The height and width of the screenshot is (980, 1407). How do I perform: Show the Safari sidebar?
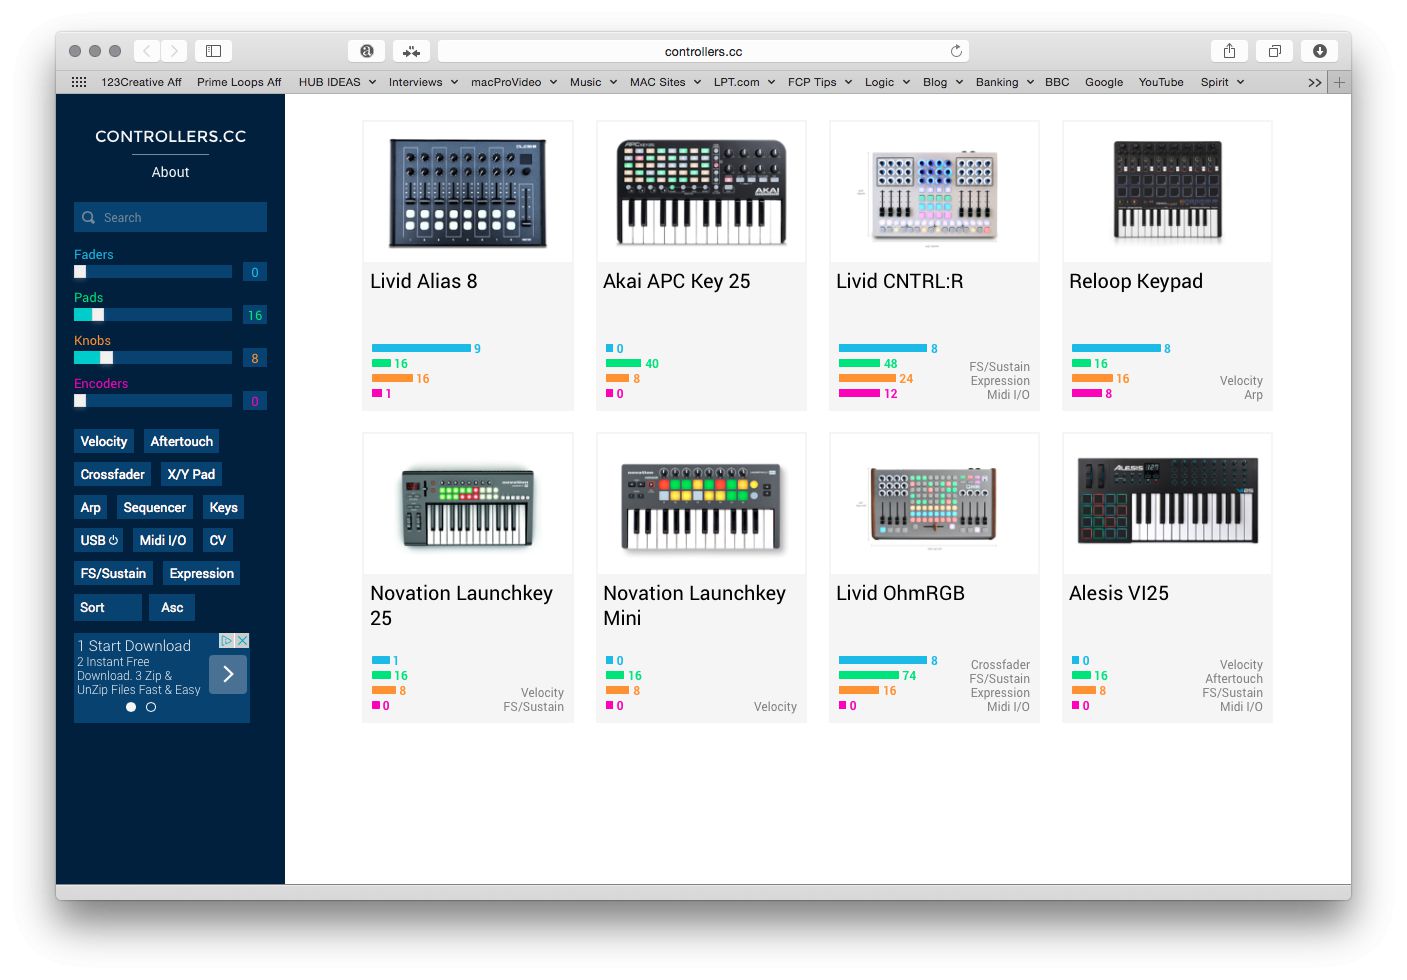(x=213, y=51)
